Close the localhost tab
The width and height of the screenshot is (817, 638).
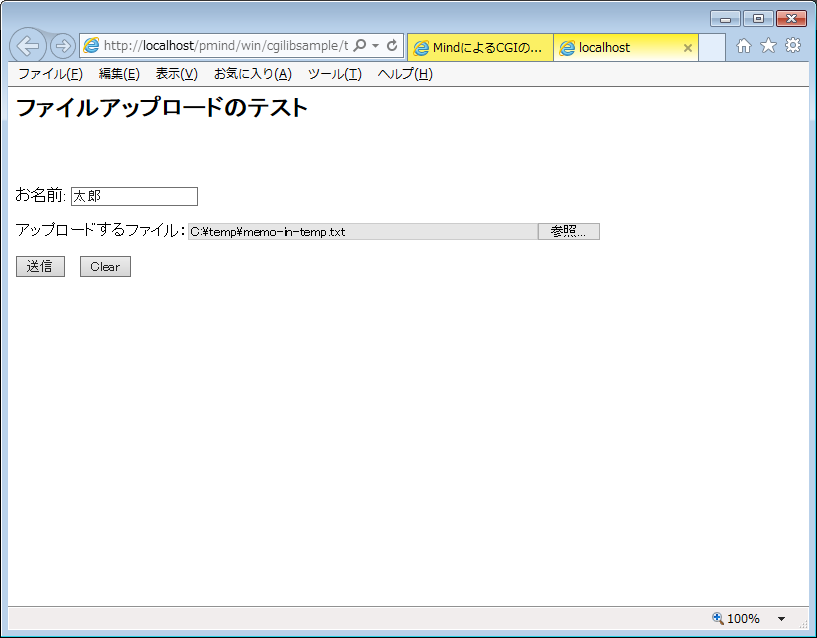[x=688, y=48]
